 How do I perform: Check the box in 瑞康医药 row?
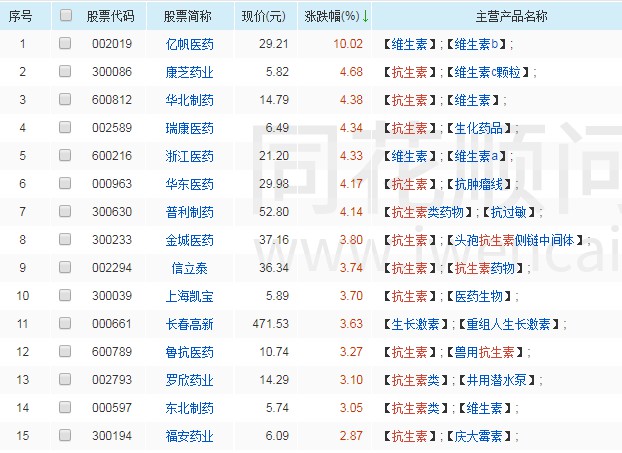point(65,127)
